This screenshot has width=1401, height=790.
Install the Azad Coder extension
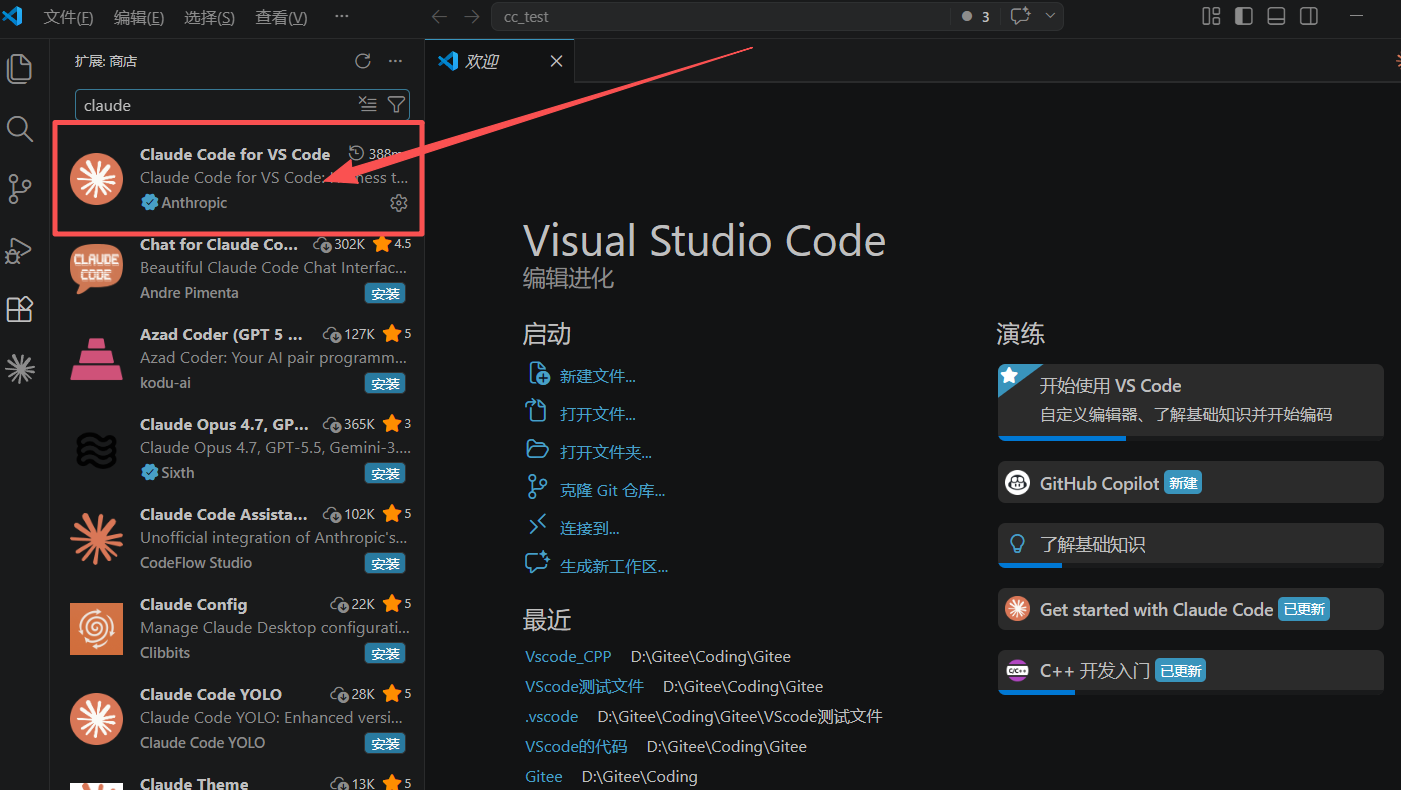385,383
